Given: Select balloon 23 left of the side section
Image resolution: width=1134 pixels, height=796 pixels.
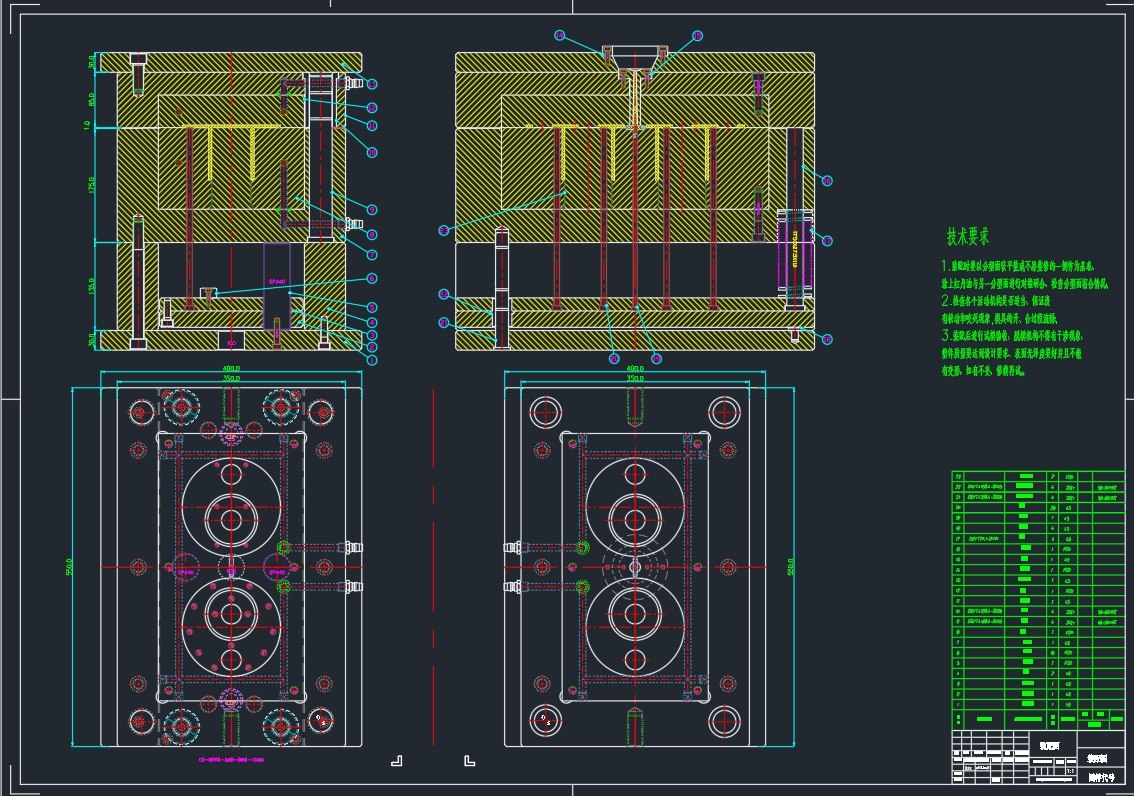Looking at the screenshot, I should (x=443, y=231).
